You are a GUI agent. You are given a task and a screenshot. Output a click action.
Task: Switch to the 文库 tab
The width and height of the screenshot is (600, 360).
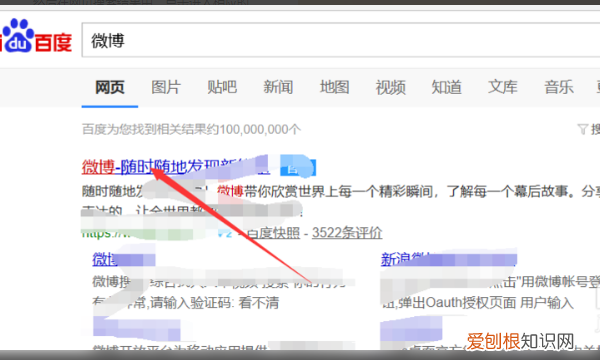tap(503, 87)
